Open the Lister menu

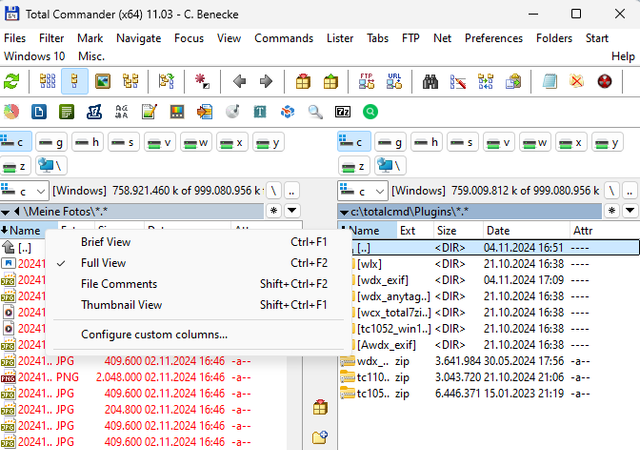click(340, 38)
